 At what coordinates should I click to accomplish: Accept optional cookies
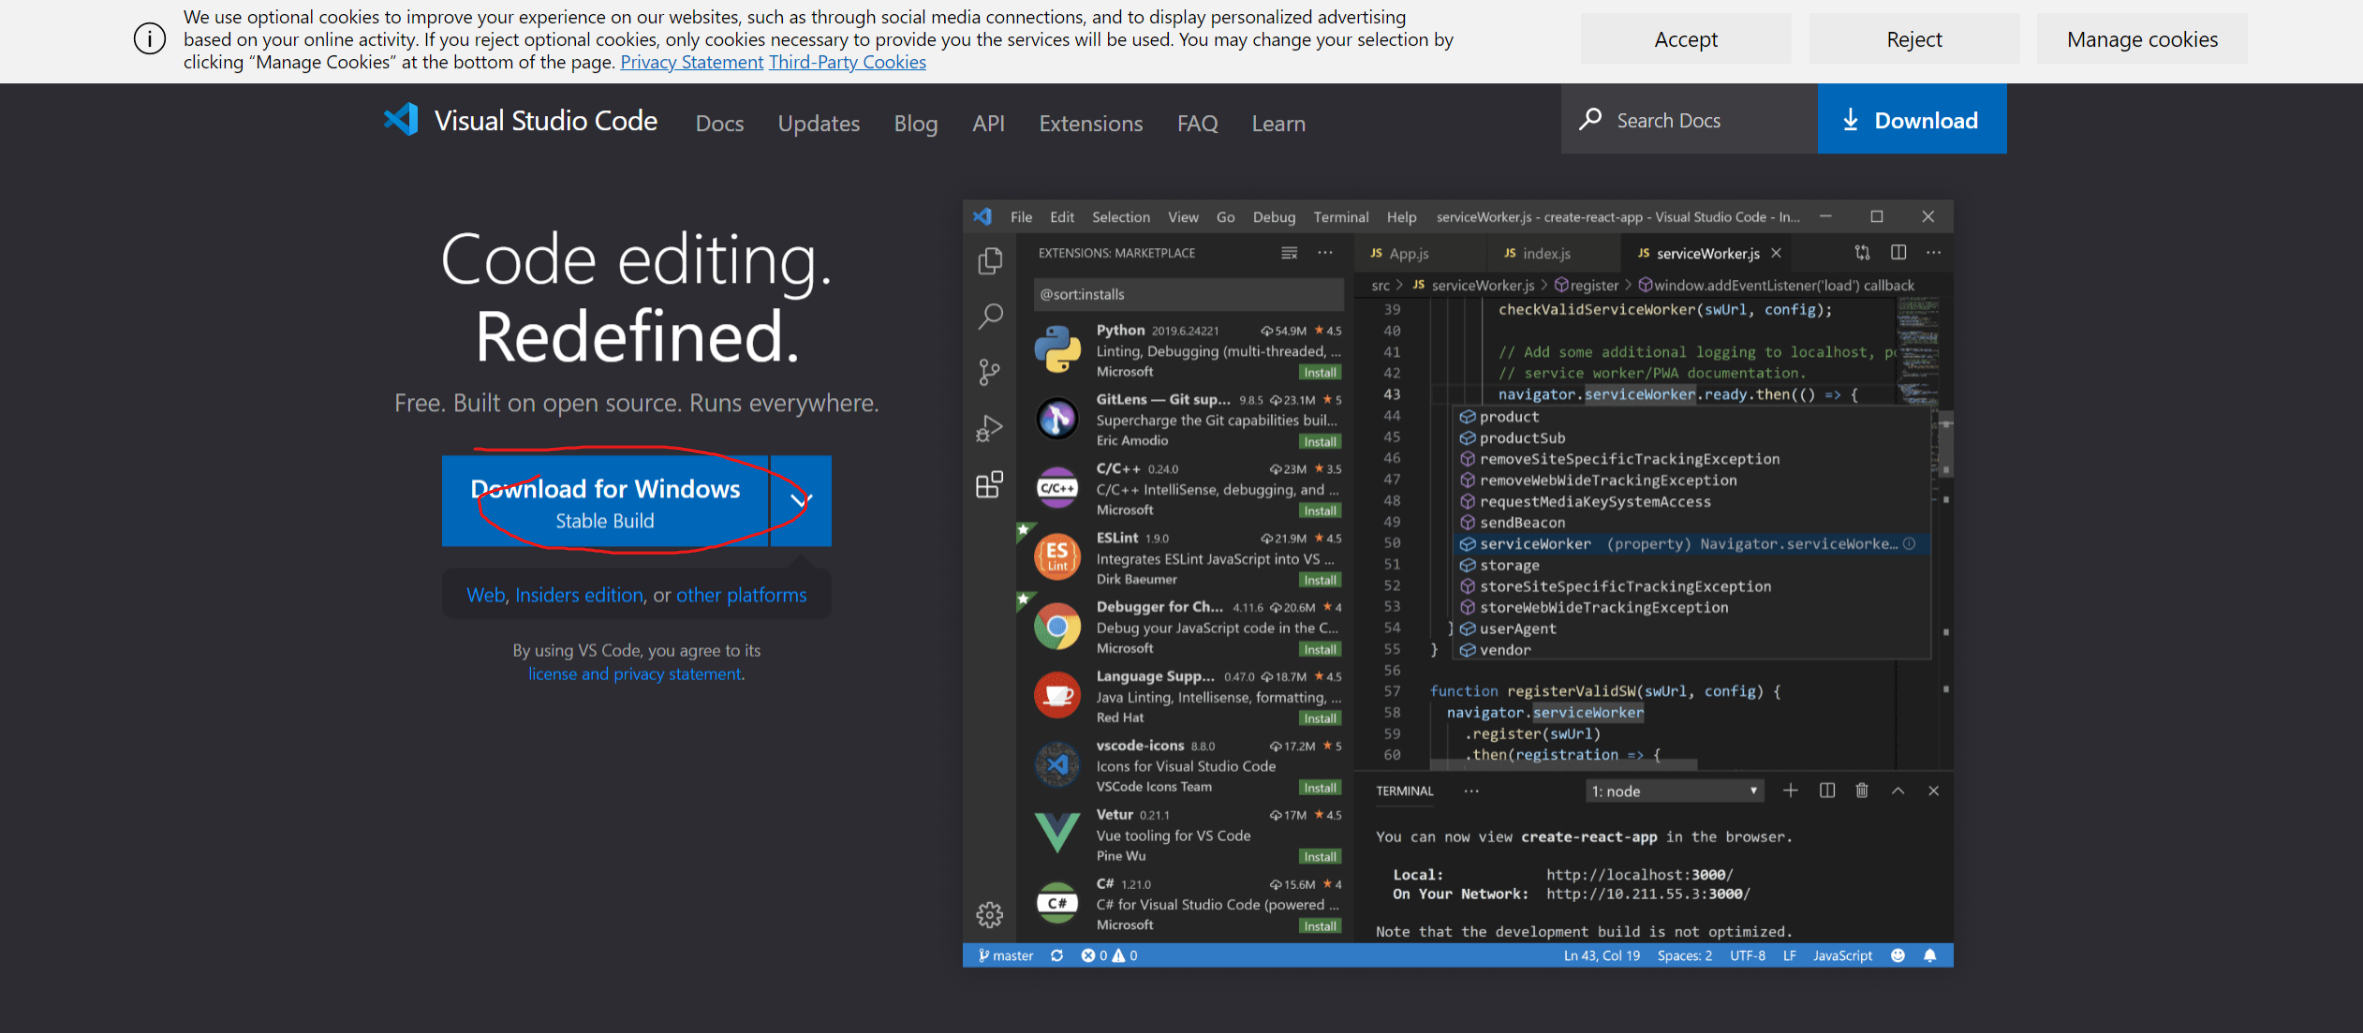1686,39
